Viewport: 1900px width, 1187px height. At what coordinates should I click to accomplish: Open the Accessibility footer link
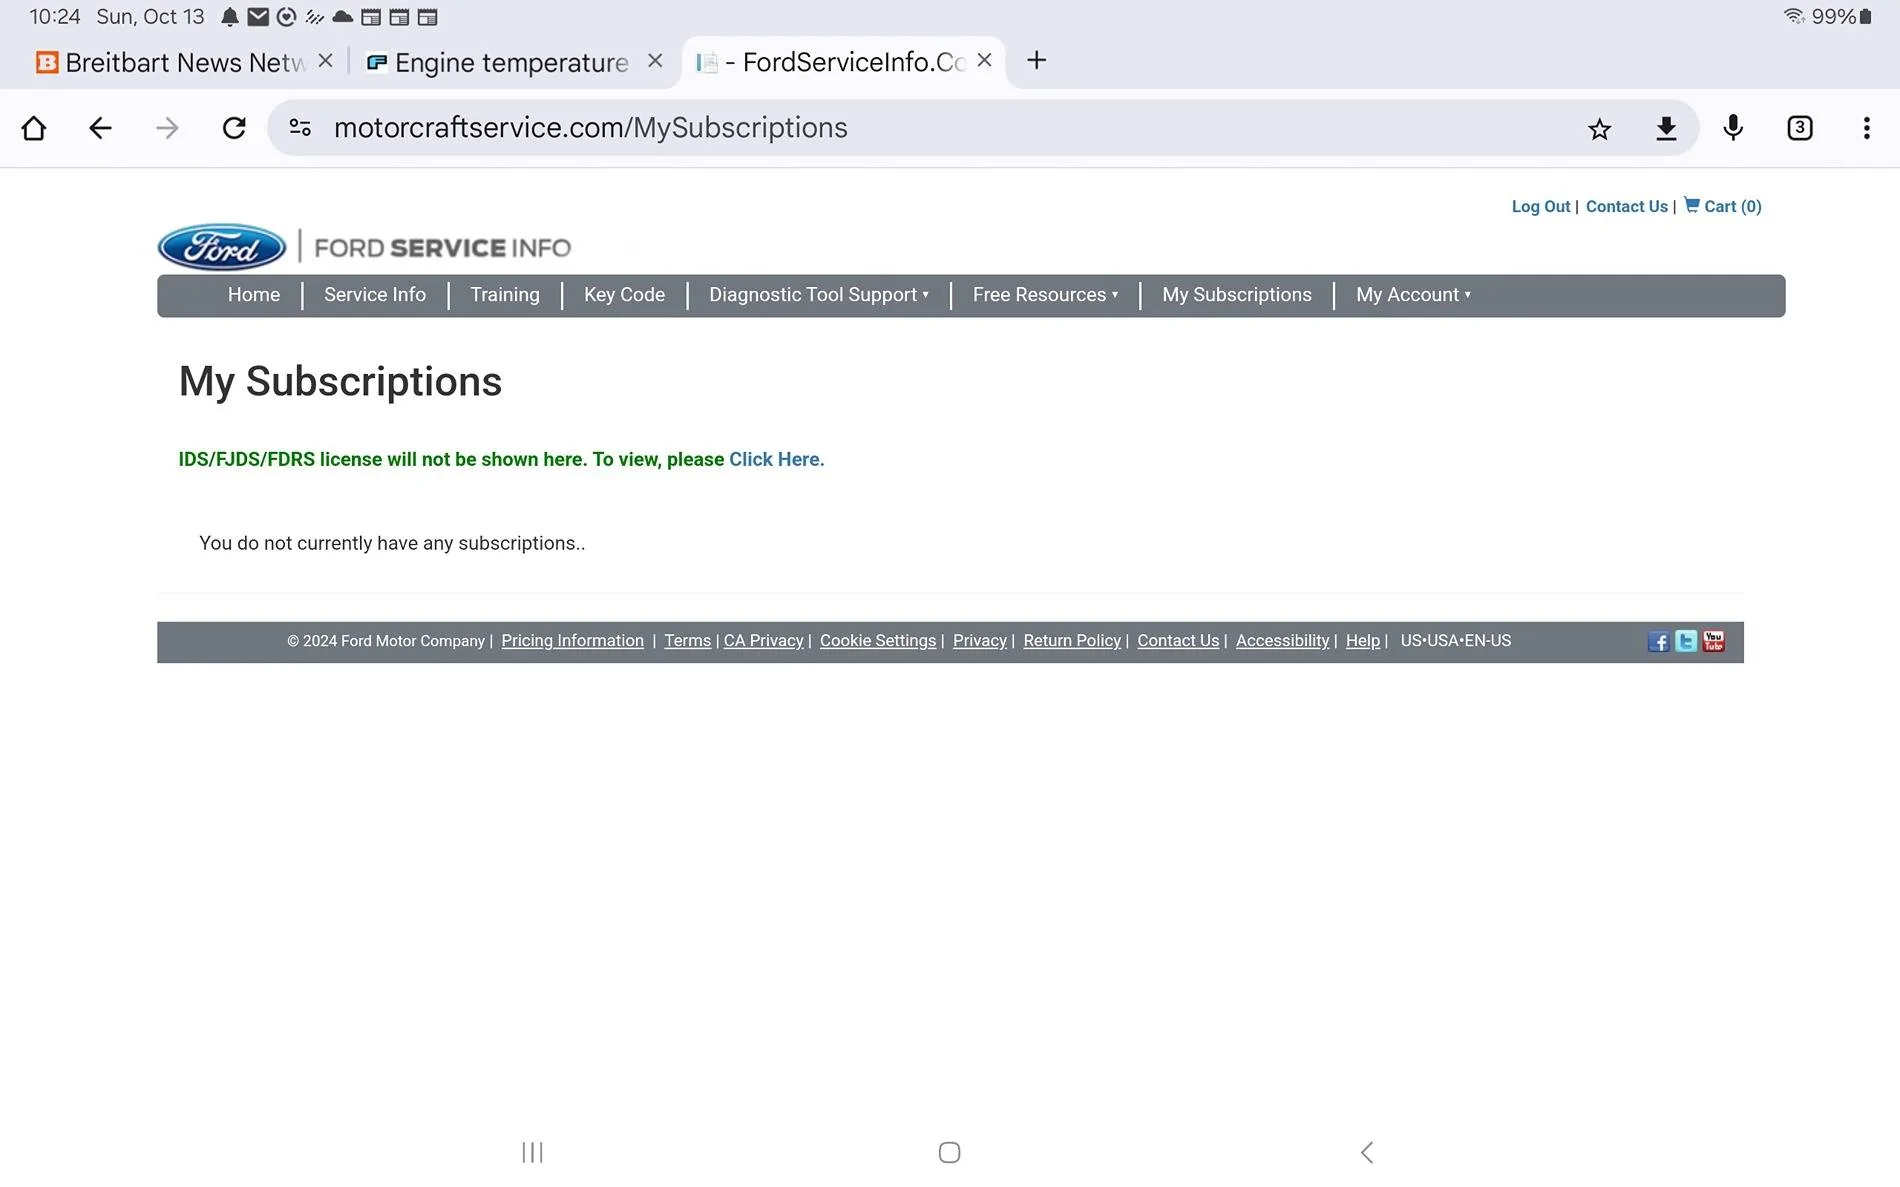[1283, 641]
